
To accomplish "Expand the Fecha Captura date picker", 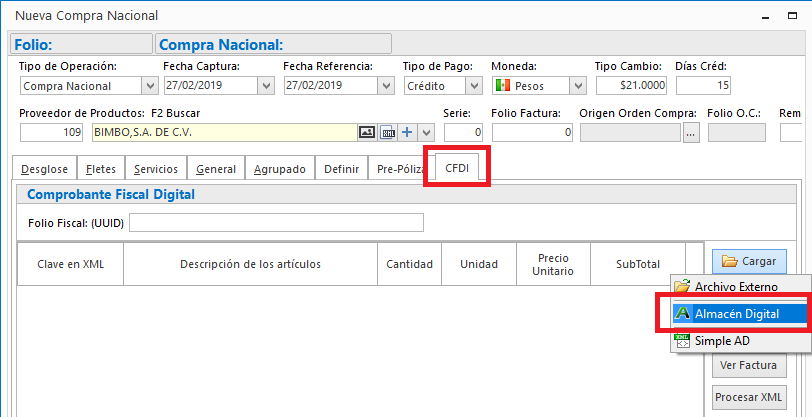I will [x=265, y=86].
